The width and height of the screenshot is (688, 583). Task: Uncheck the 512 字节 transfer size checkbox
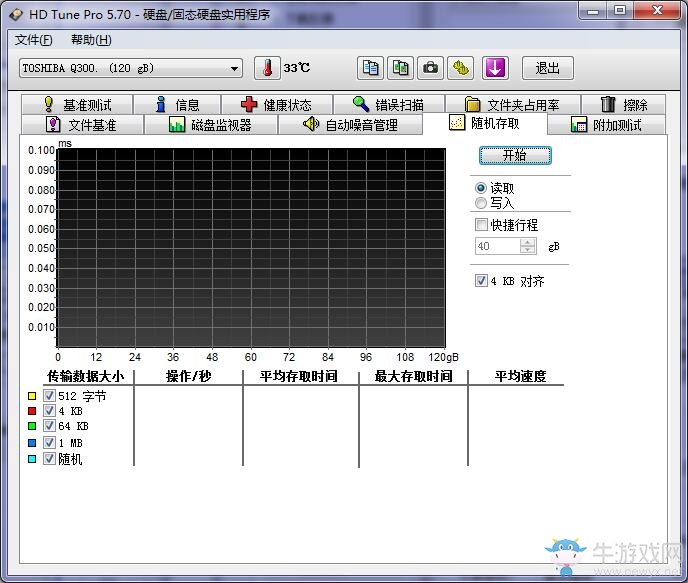coord(49,396)
